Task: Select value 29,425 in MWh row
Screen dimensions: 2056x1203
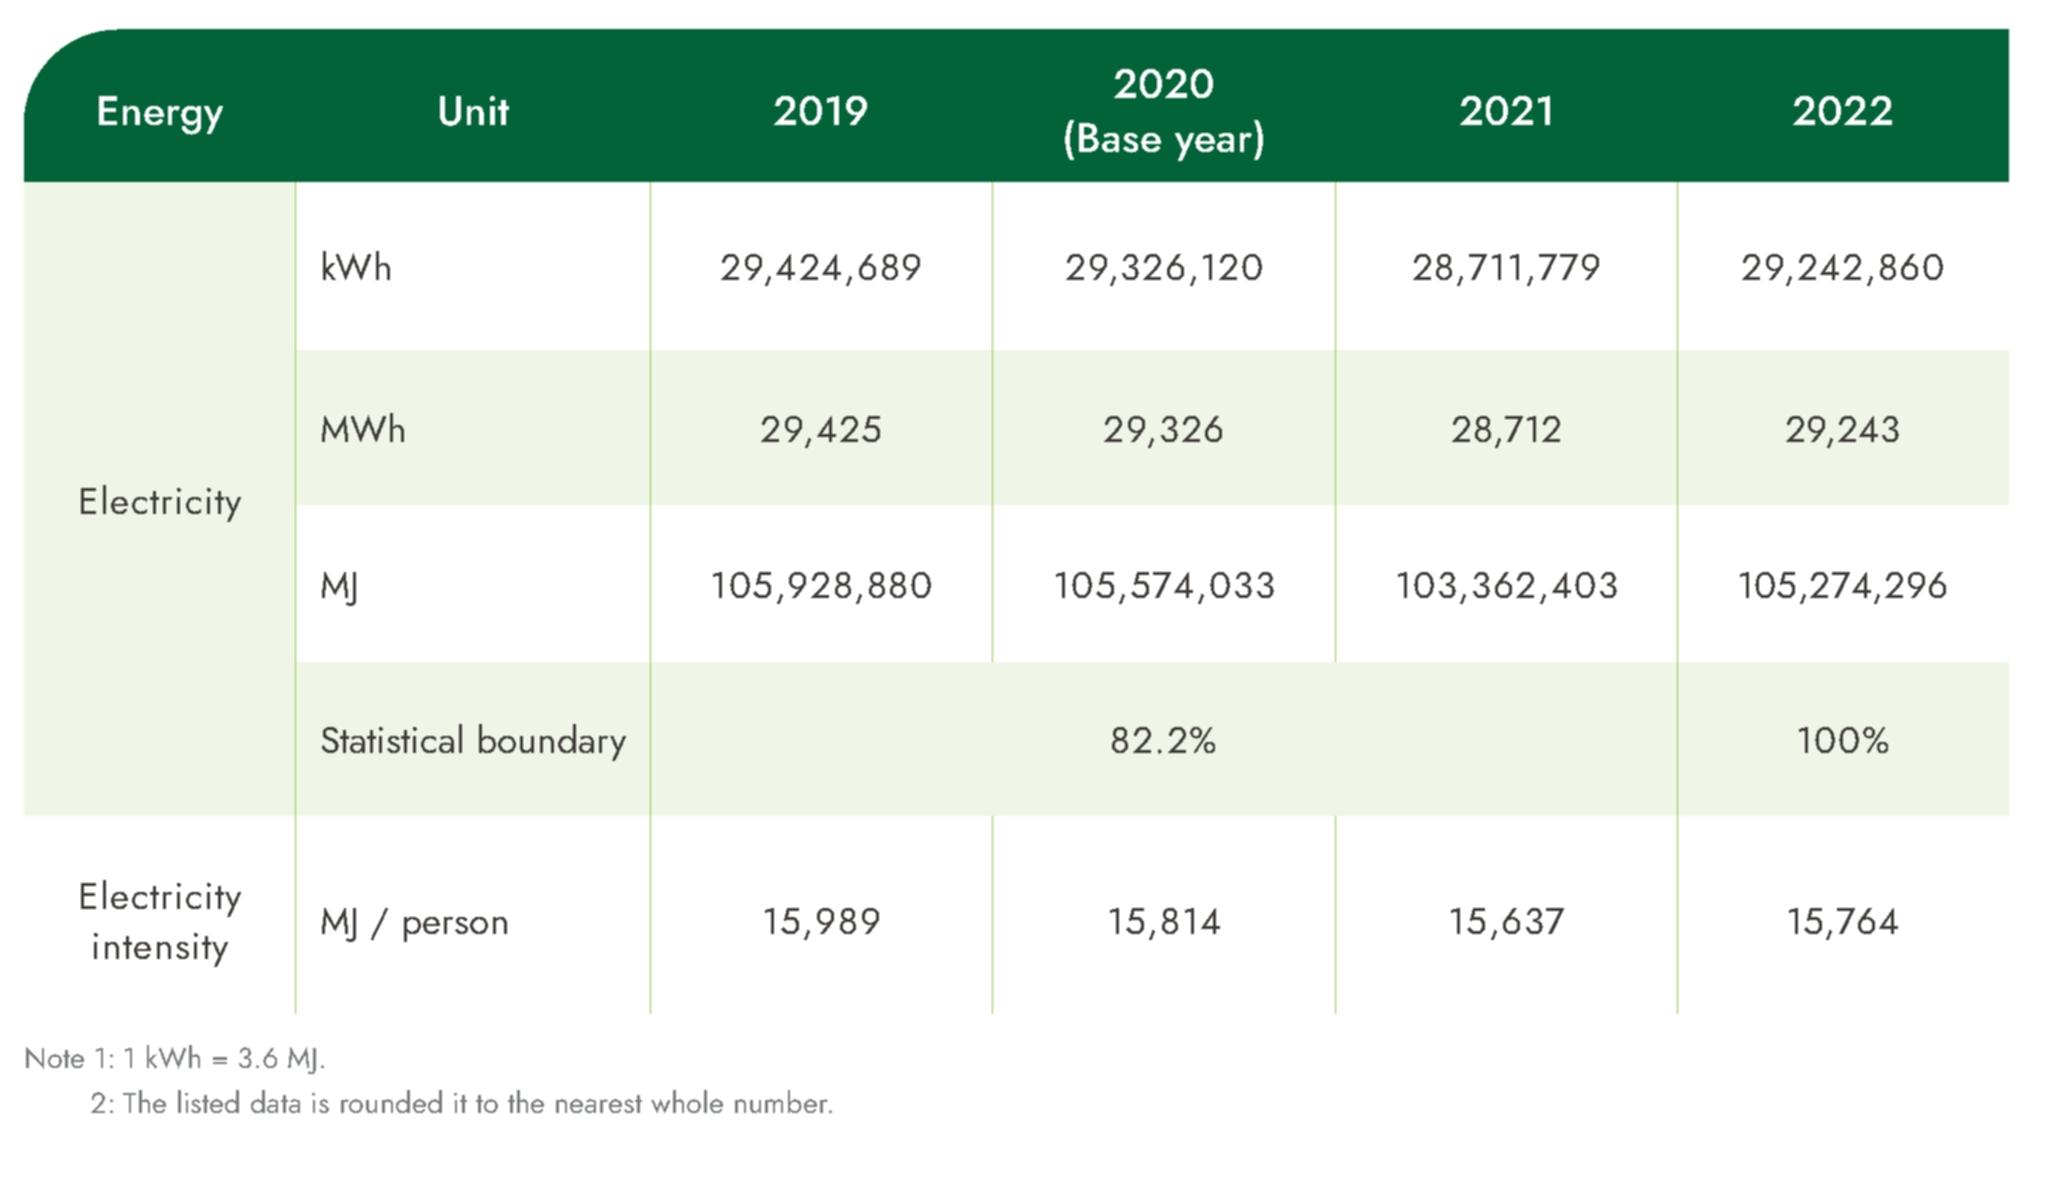Action: point(820,430)
